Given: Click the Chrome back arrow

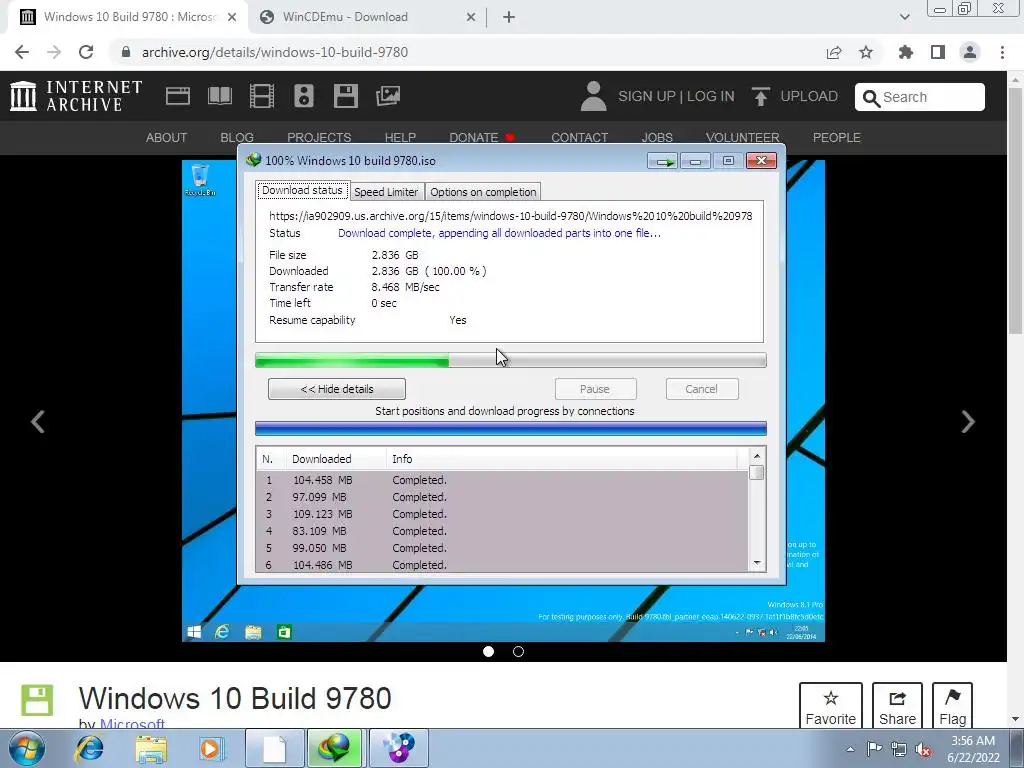Looking at the screenshot, I should 22,52.
